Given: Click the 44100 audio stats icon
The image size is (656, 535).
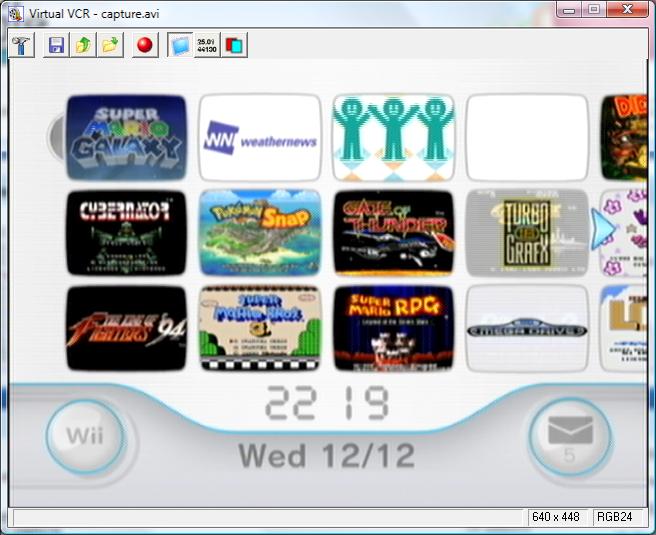Looking at the screenshot, I should tap(207, 45).
